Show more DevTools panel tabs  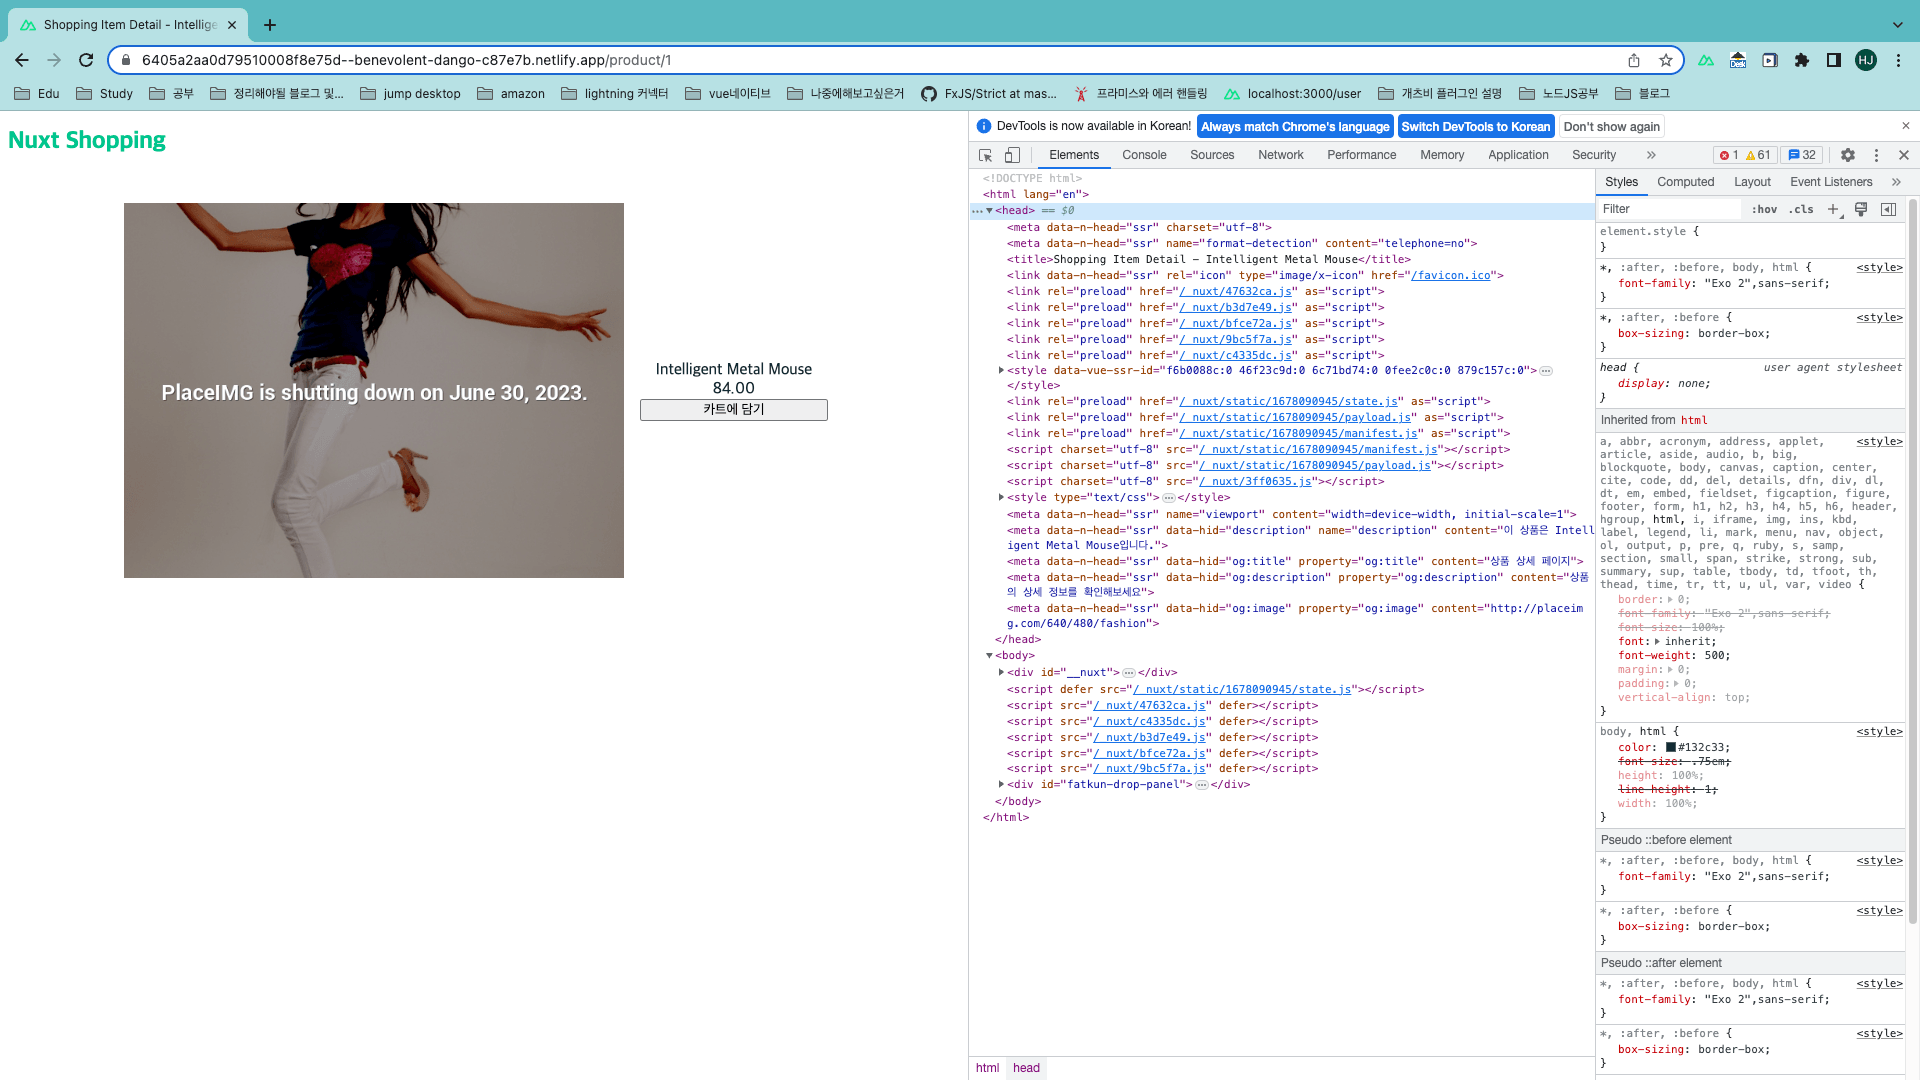pos(1651,155)
